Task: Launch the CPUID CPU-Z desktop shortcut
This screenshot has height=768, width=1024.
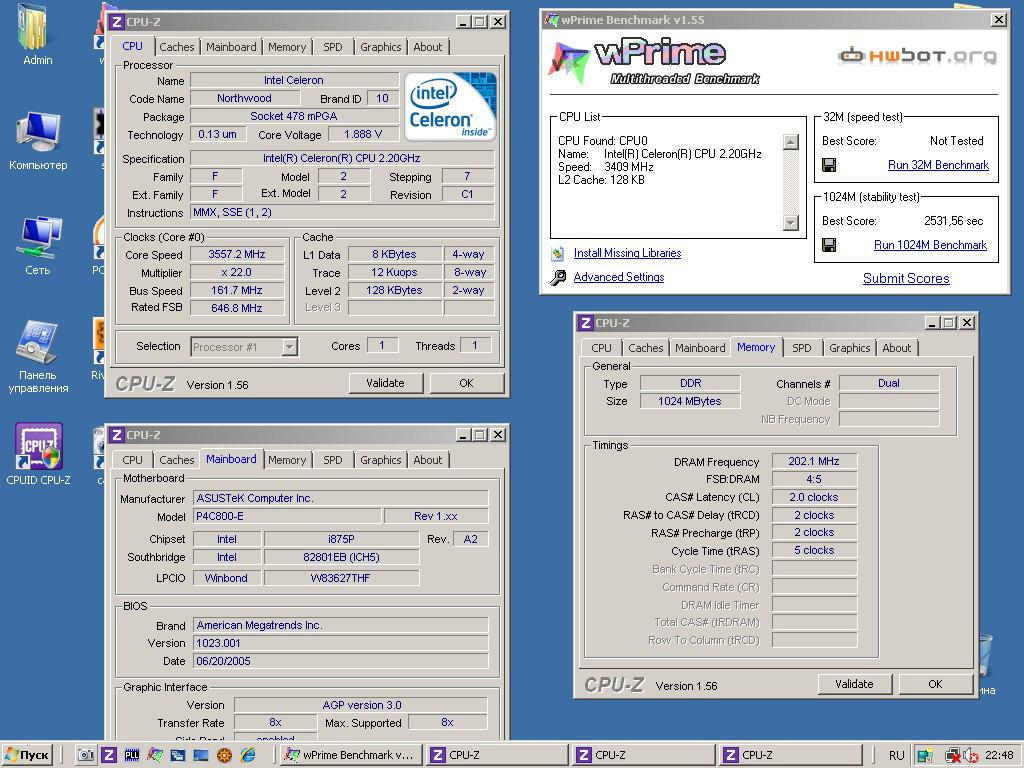Action: coord(38,453)
